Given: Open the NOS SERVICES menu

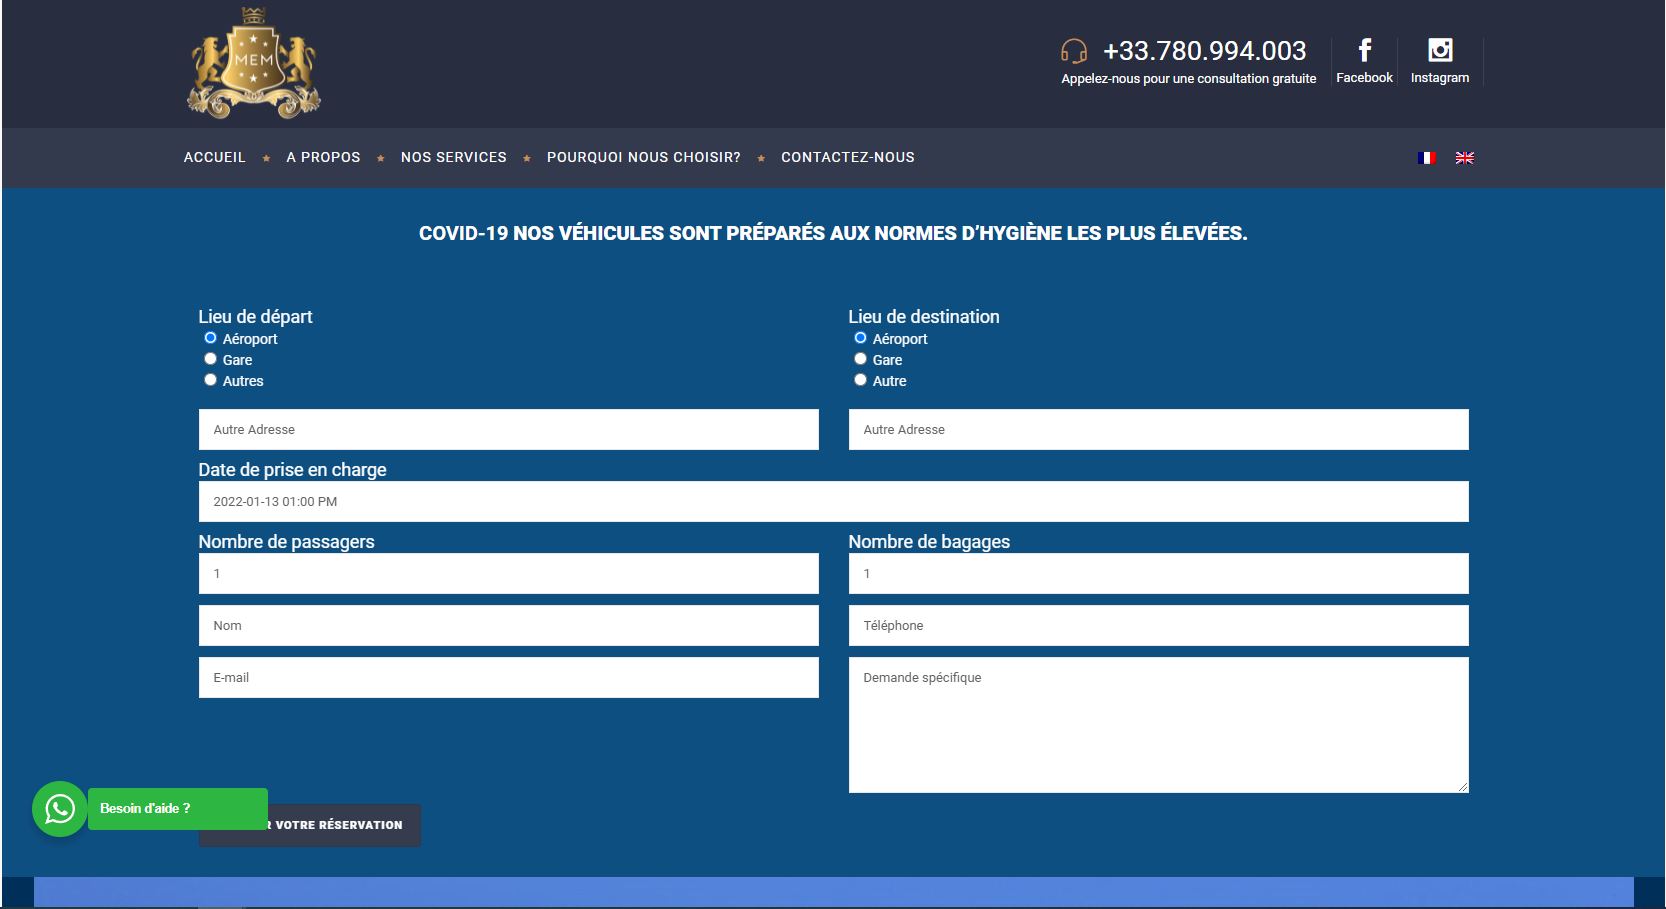Looking at the screenshot, I should (454, 157).
